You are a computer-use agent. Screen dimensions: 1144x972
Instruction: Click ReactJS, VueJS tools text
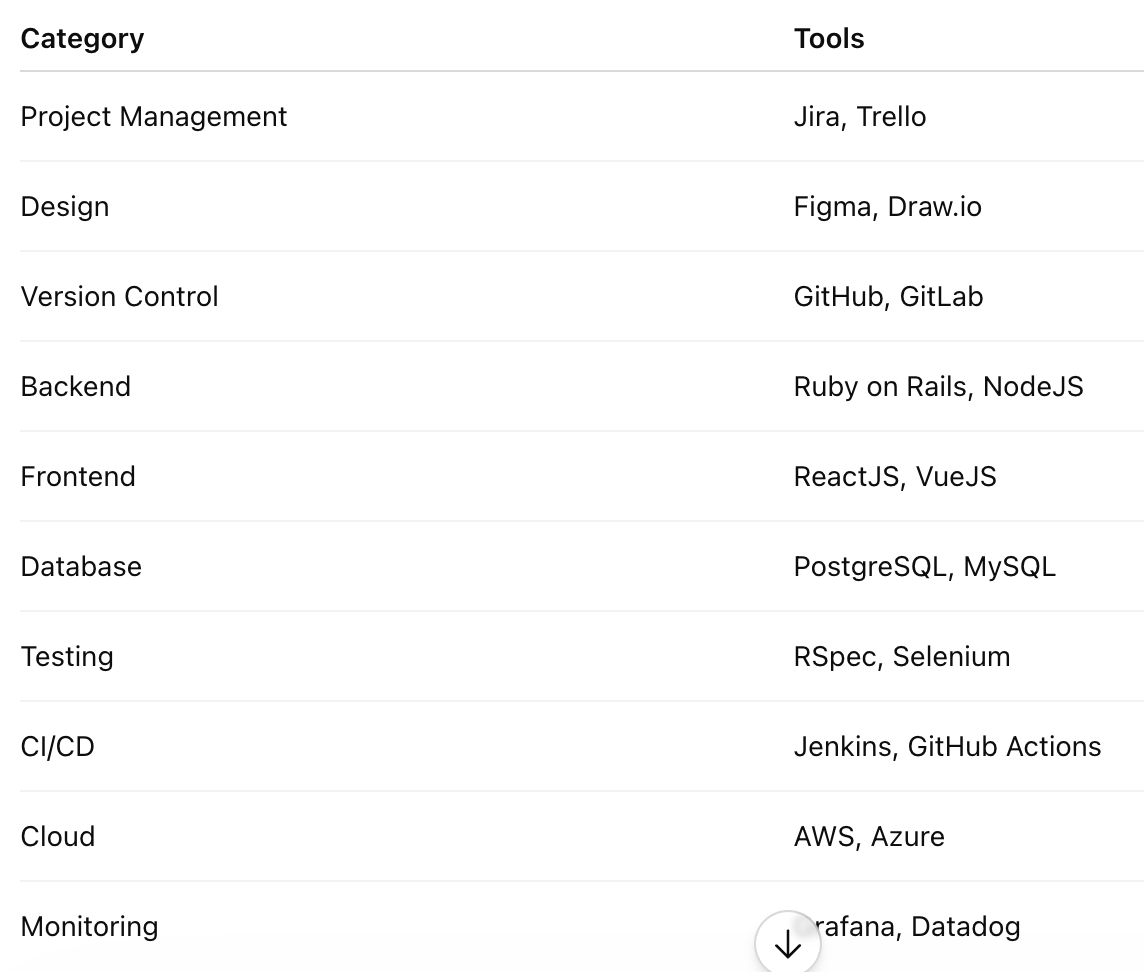point(894,477)
